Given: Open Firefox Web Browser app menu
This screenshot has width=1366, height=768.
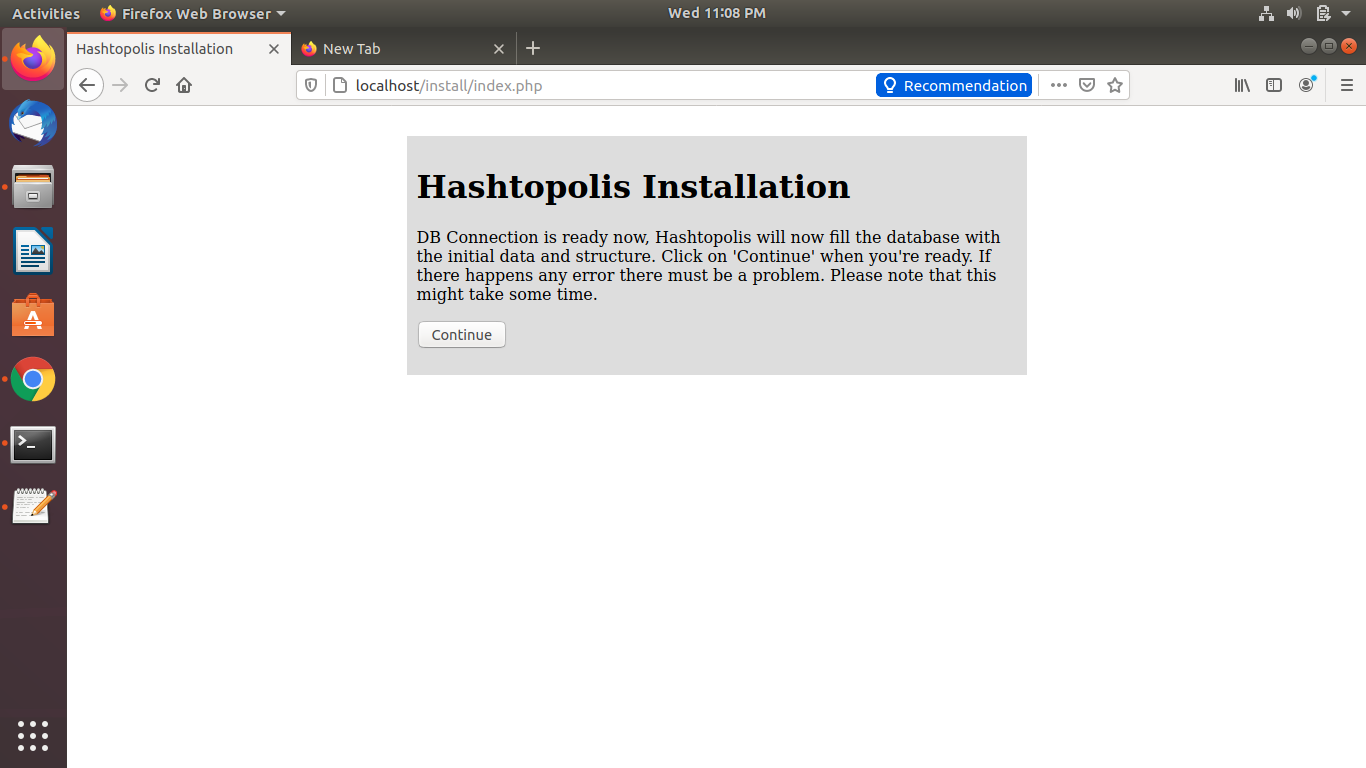Looking at the screenshot, I should pyautogui.click(x=193, y=13).
